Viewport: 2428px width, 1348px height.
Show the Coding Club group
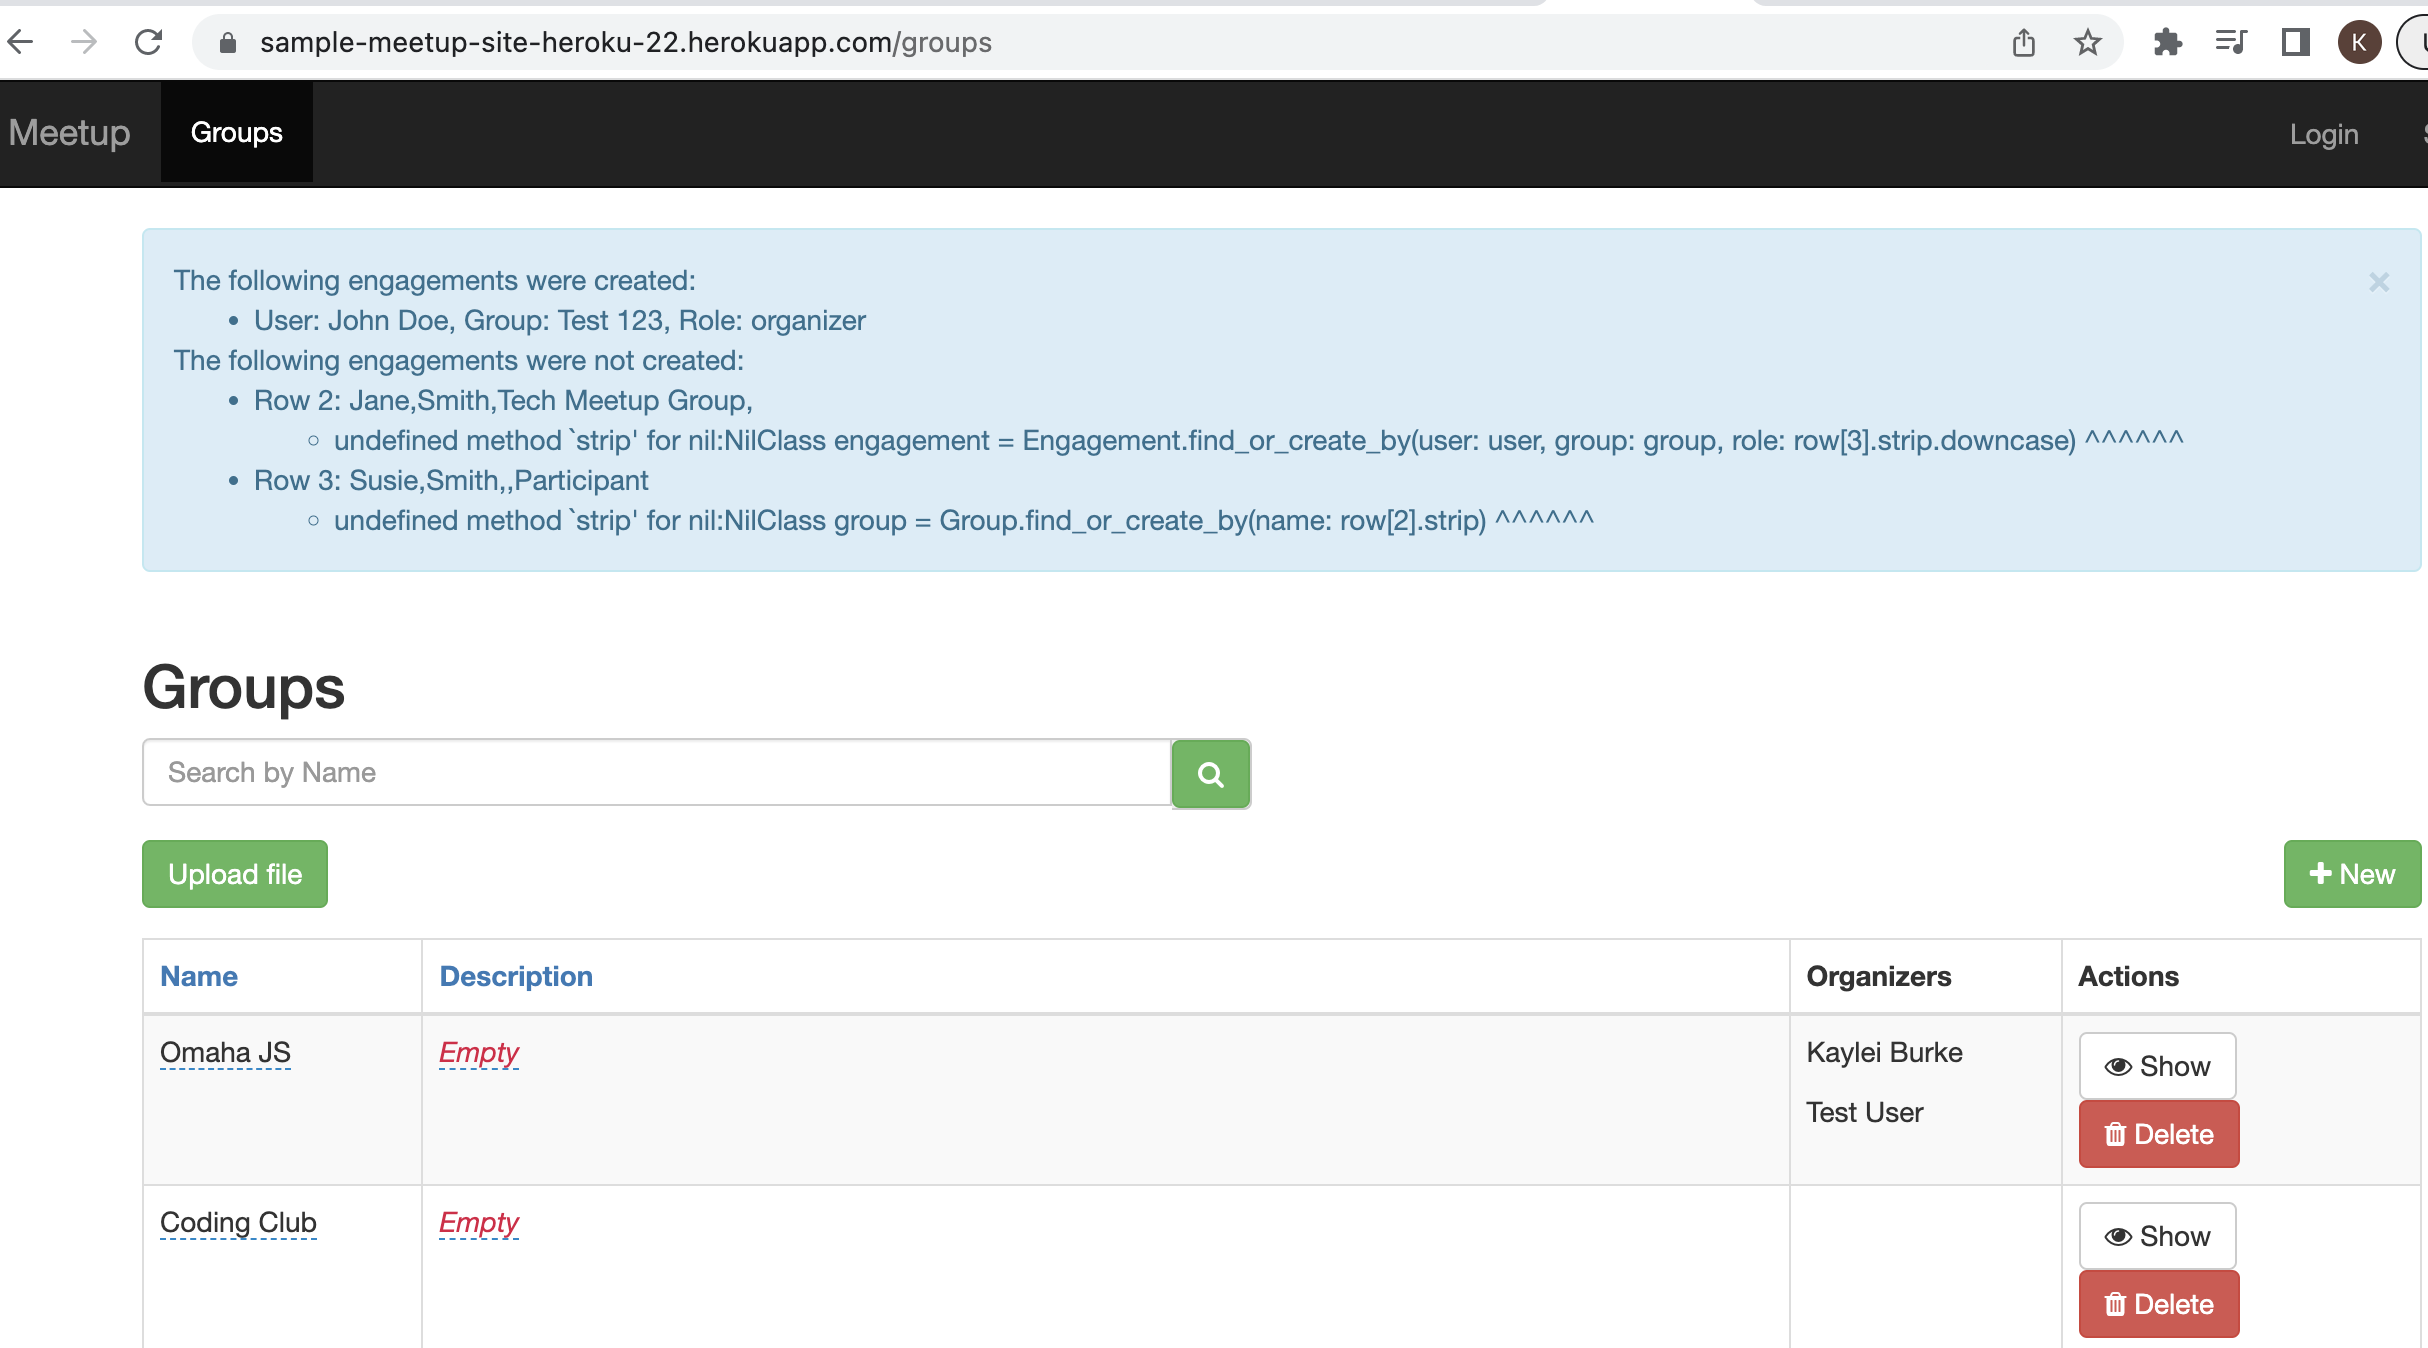tap(2158, 1236)
